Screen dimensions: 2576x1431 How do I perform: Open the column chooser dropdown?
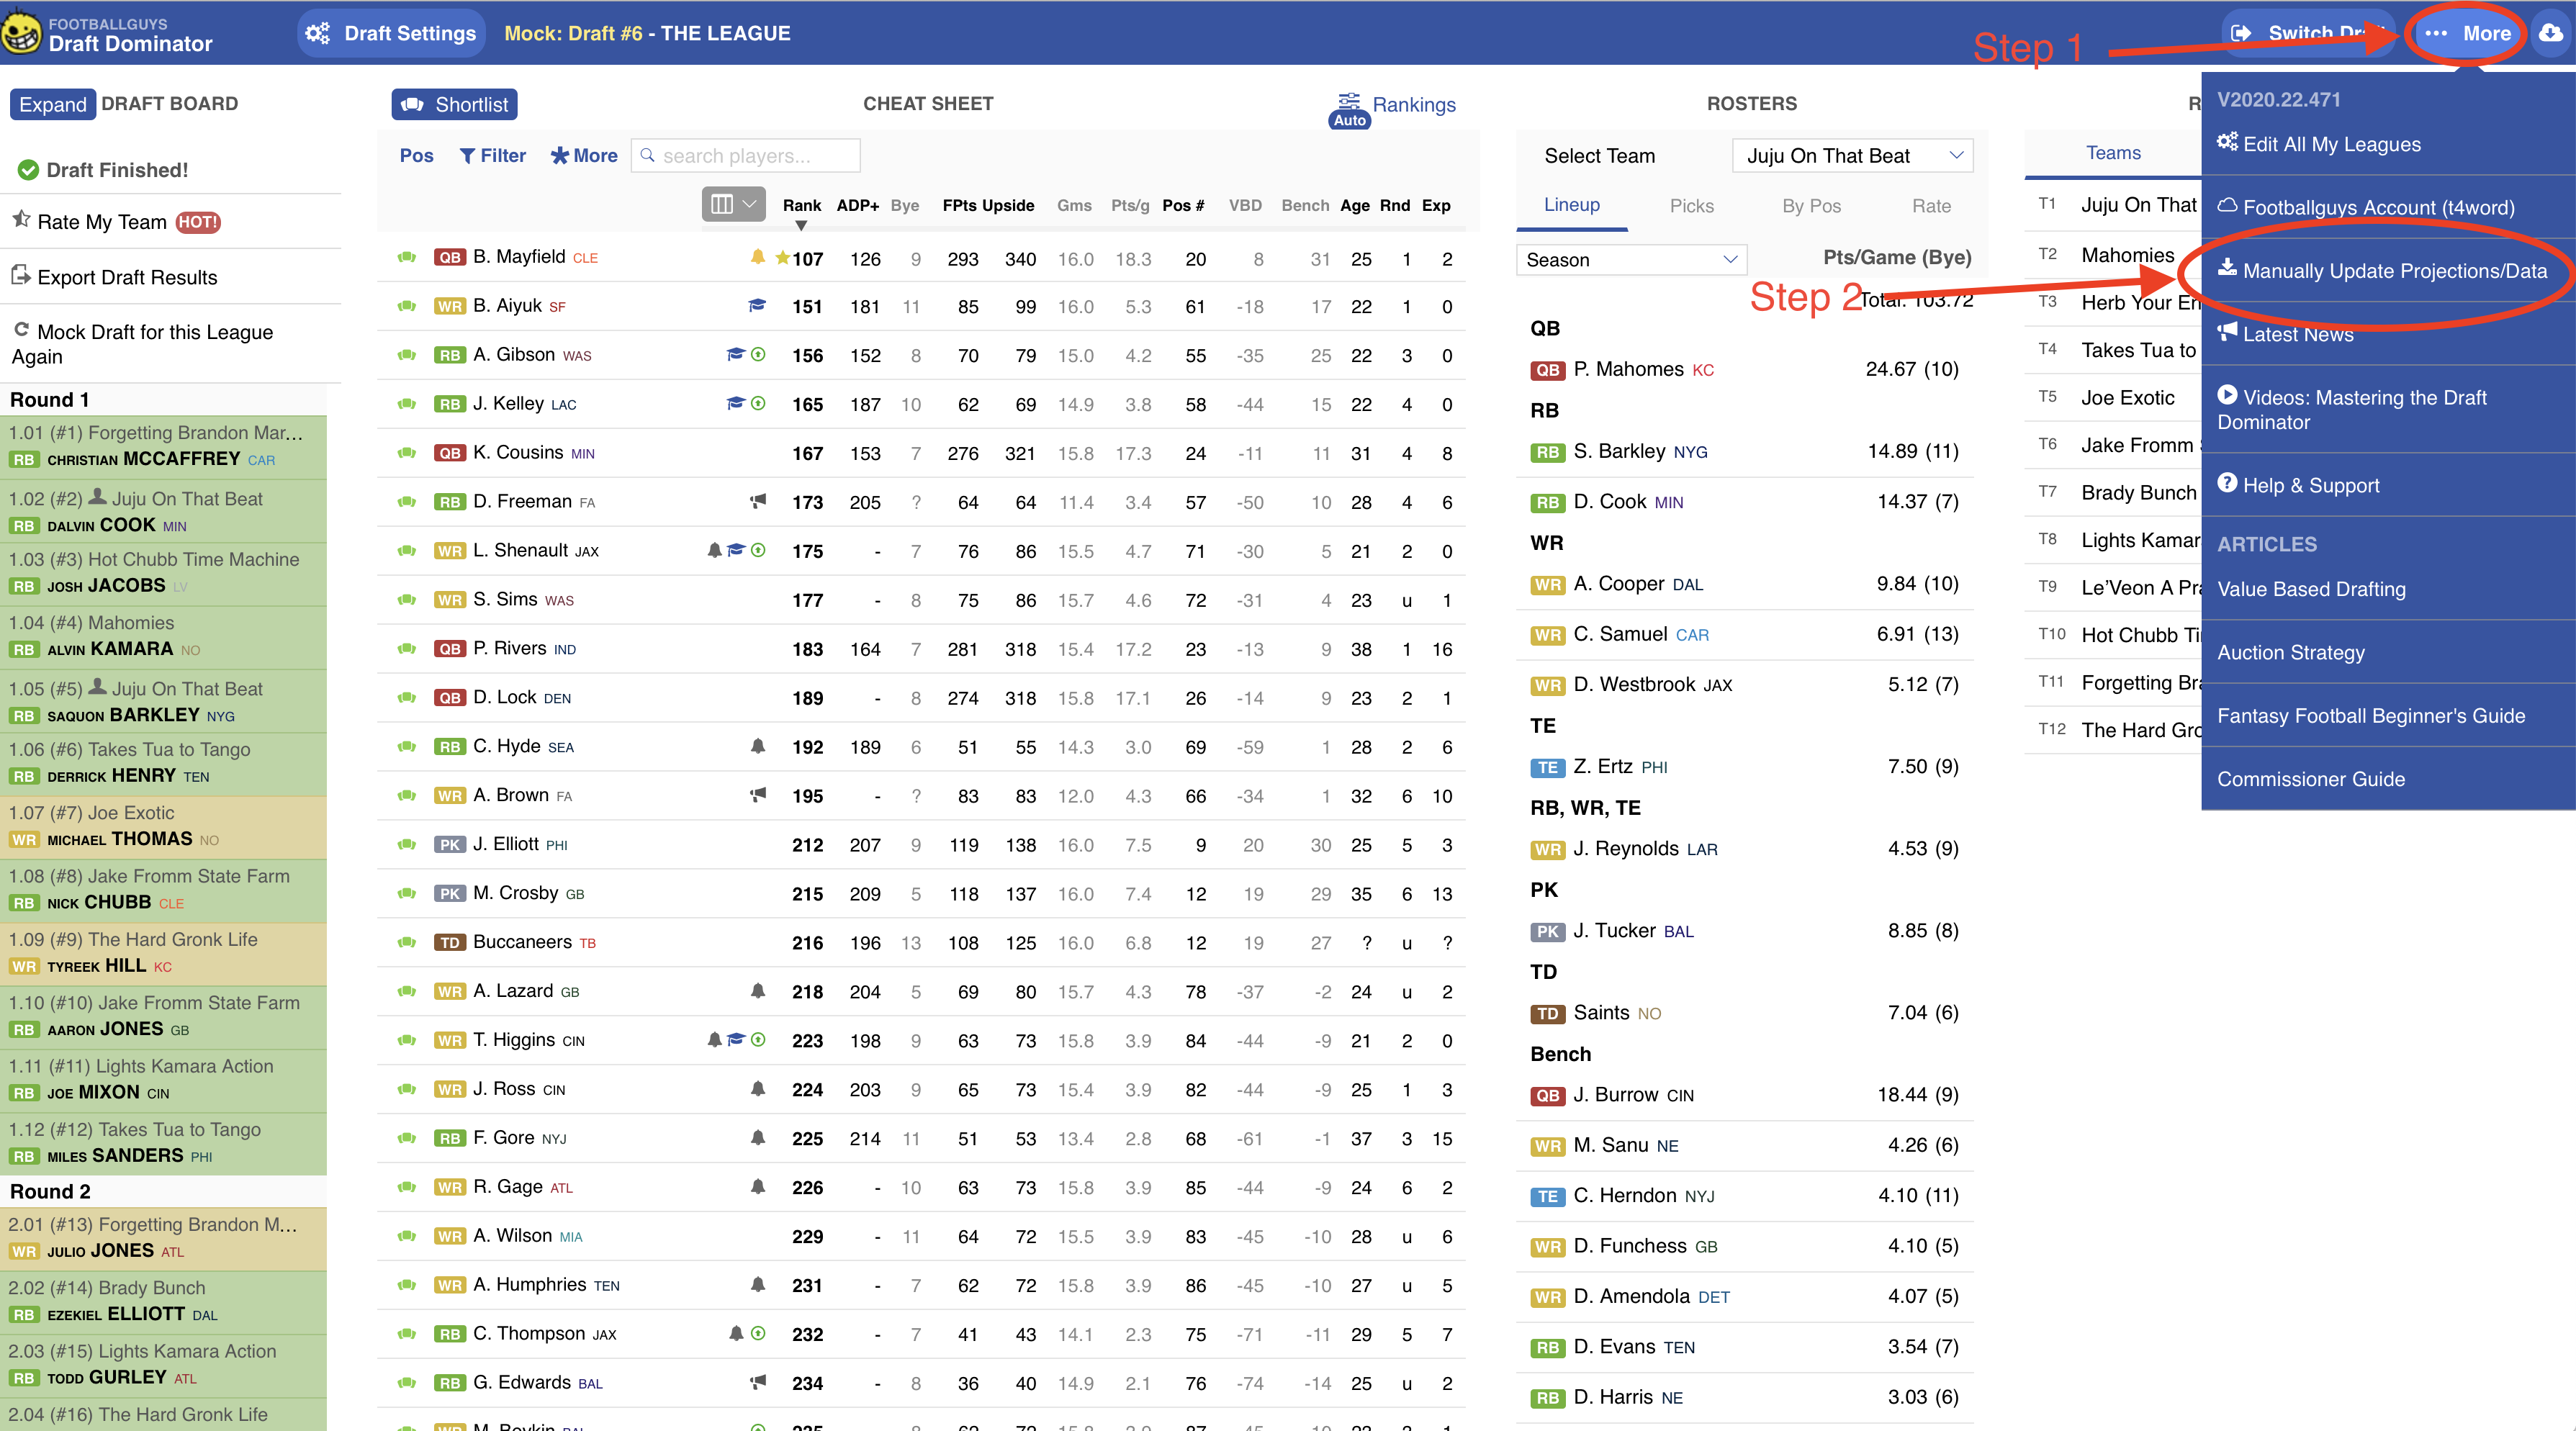pyautogui.click(x=733, y=205)
